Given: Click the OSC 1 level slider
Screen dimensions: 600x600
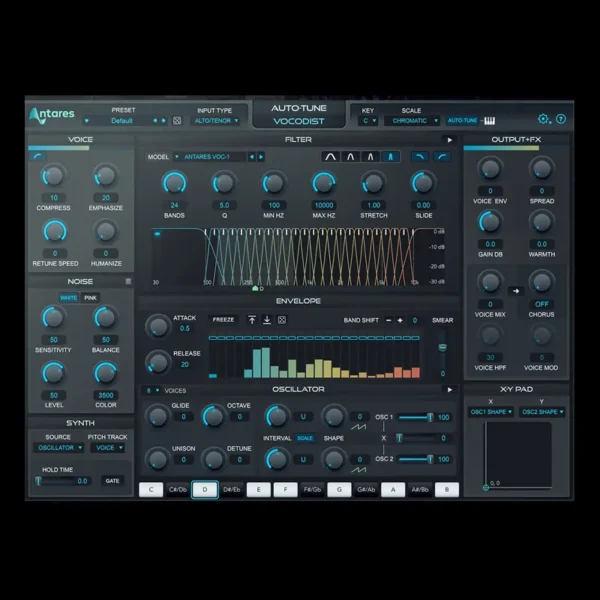Looking at the screenshot, I should pyautogui.click(x=416, y=417).
